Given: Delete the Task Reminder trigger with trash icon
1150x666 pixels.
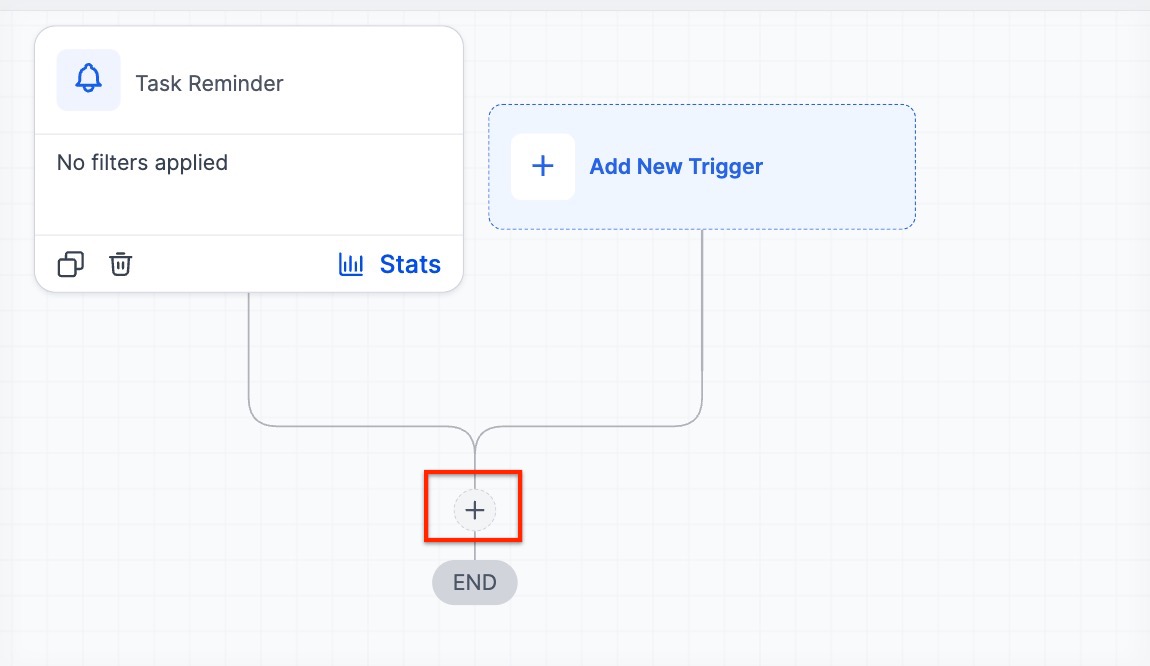Looking at the screenshot, I should tap(121, 264).
